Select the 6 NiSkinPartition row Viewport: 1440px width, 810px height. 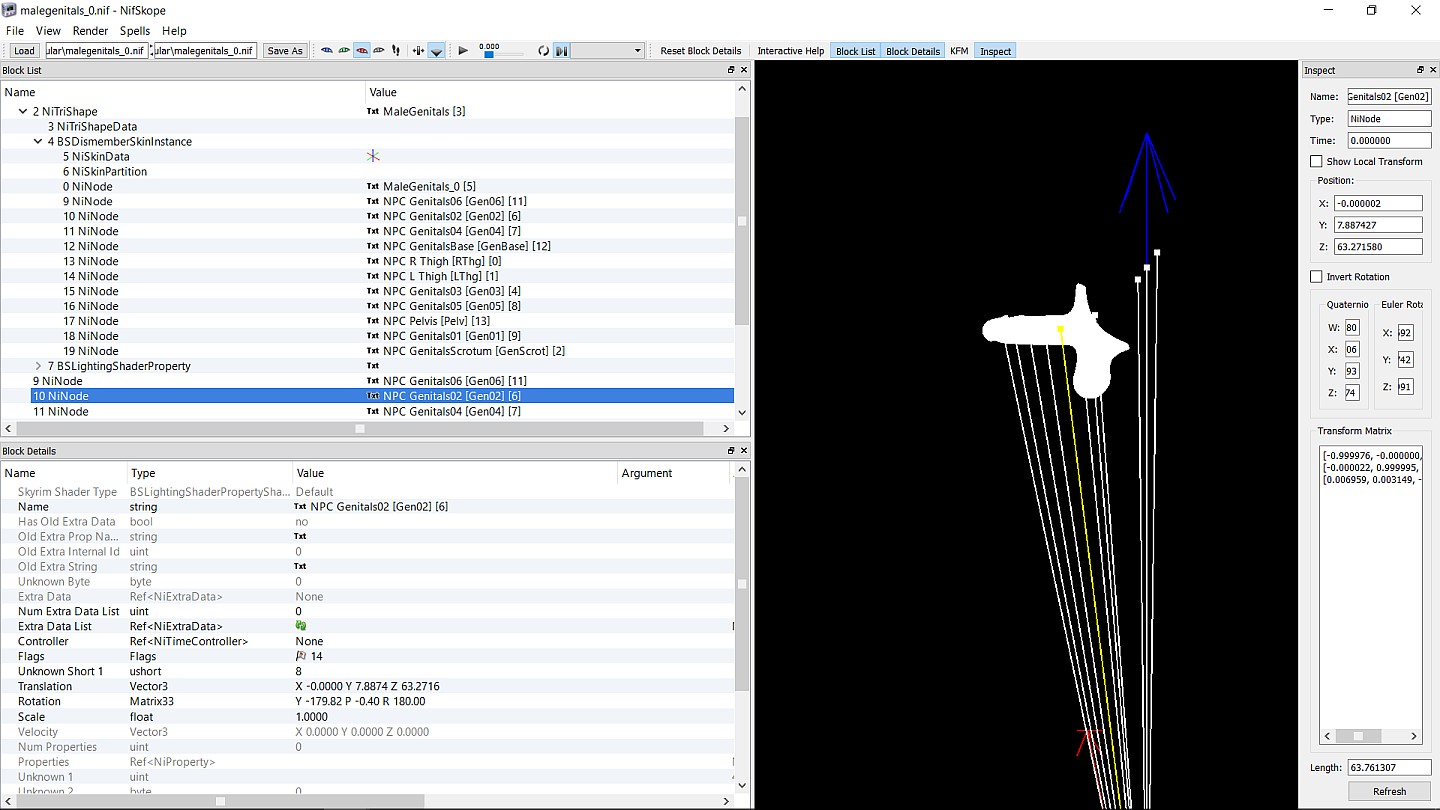coord(367,172)
